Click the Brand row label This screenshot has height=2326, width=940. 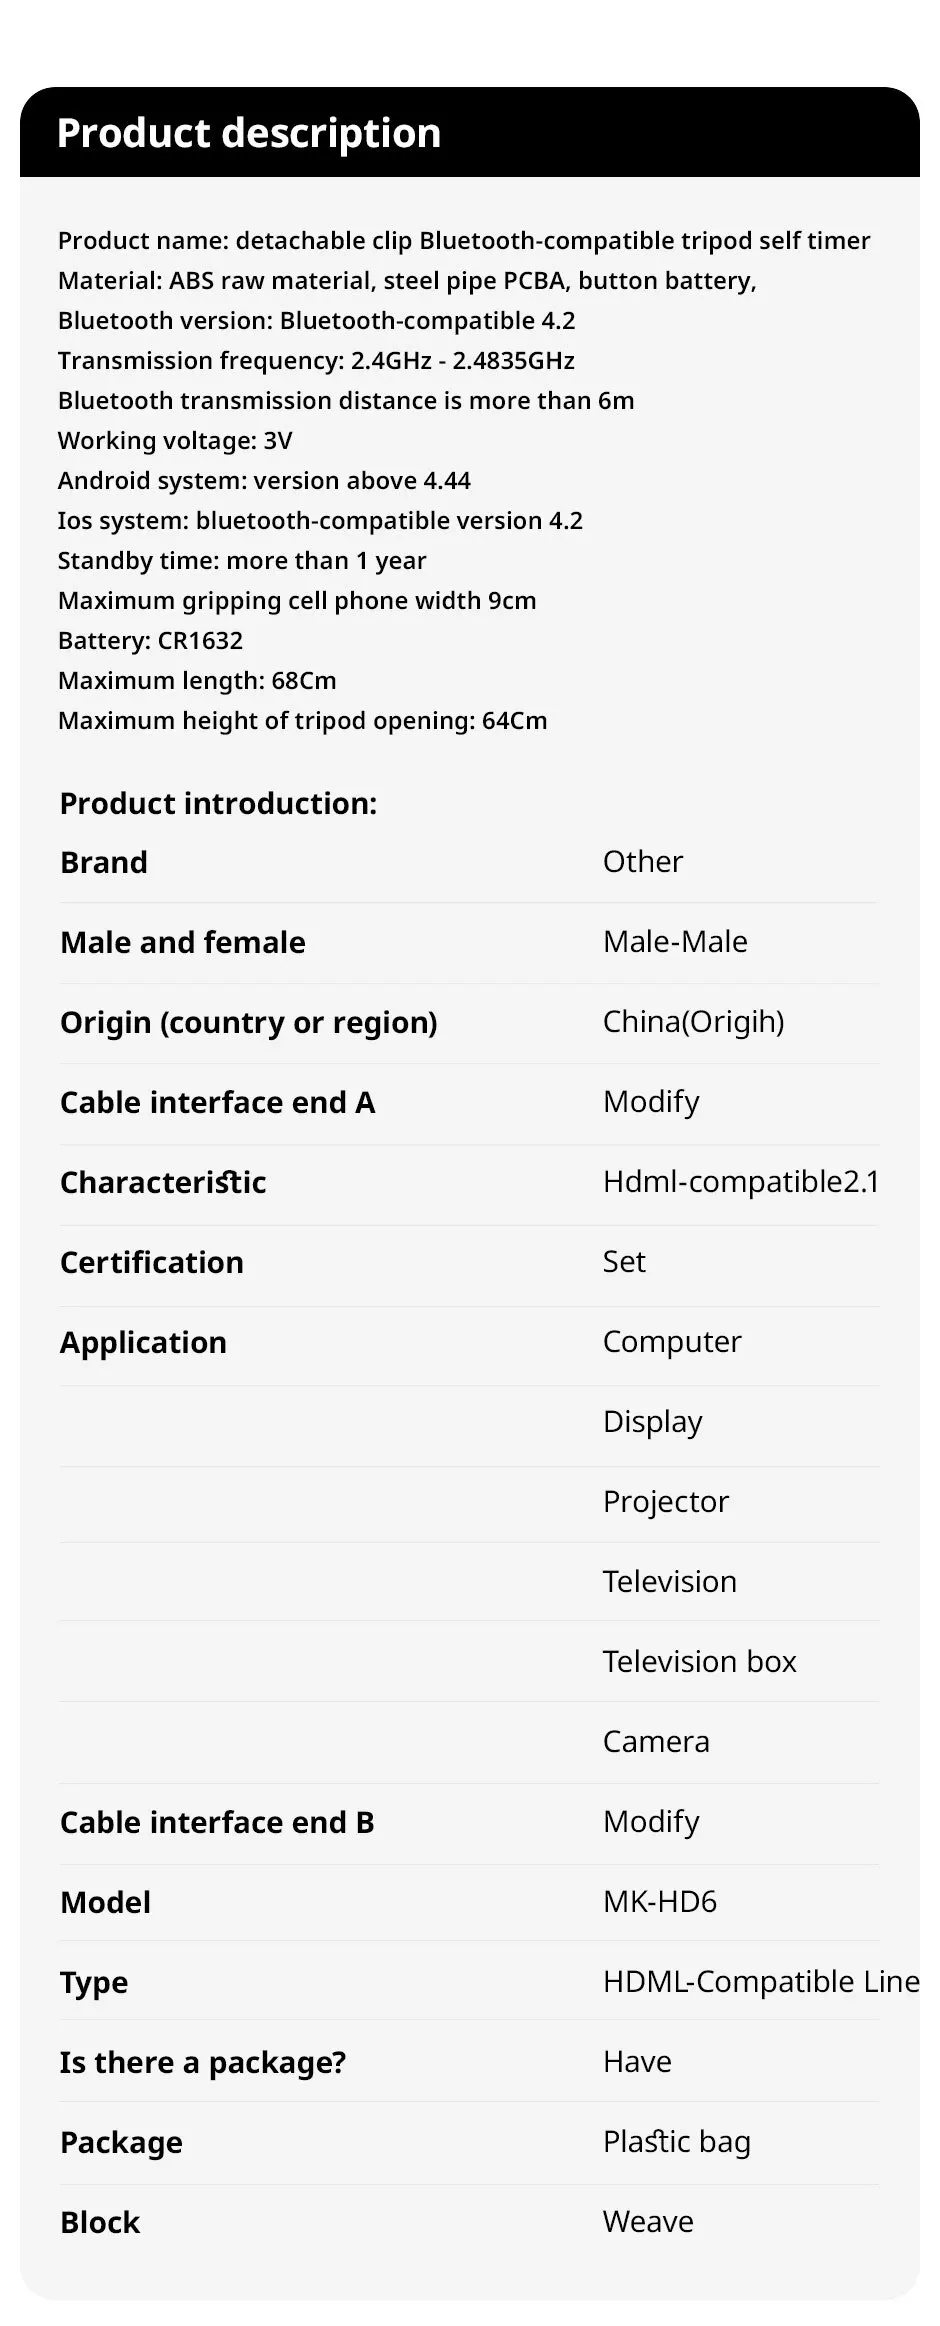tap(104, 862)
